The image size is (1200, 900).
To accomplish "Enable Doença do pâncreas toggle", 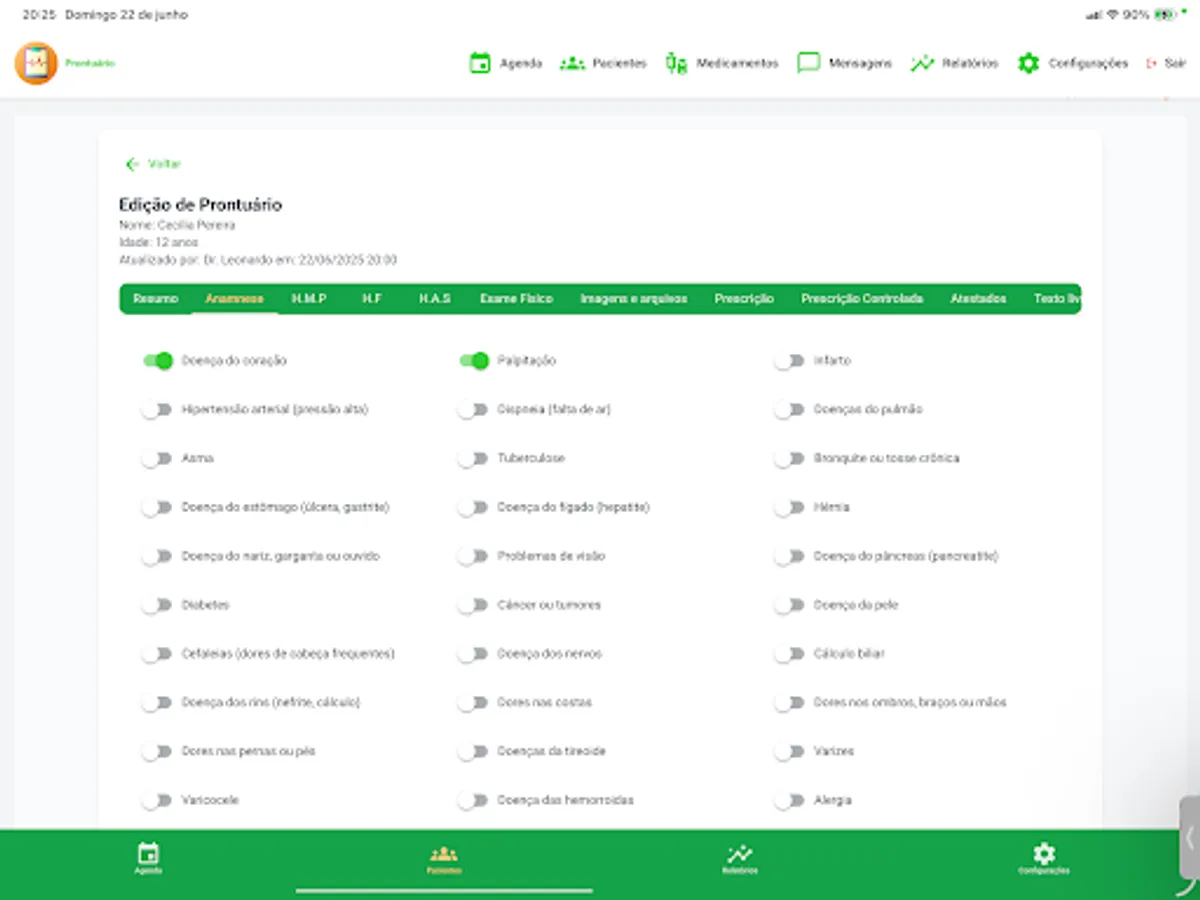I will tap(789, 556).
